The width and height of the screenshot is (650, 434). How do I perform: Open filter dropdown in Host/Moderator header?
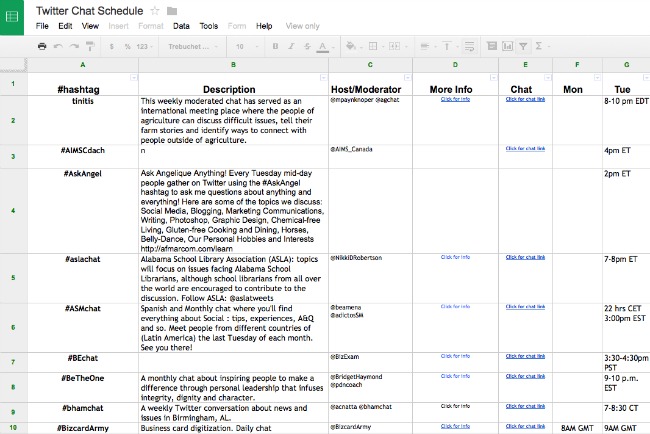coord(407,78)
